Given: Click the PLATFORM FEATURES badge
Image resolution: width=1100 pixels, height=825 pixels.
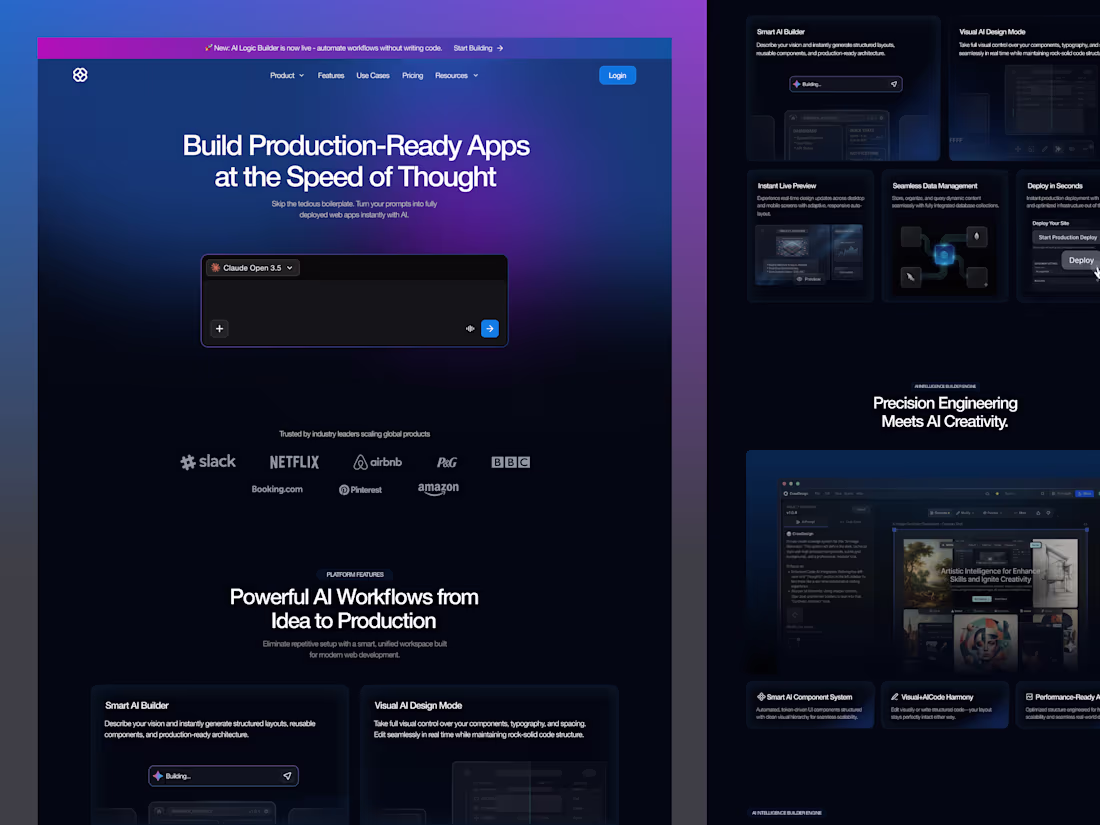Looking at the screenshot, I should click(355, 575).
